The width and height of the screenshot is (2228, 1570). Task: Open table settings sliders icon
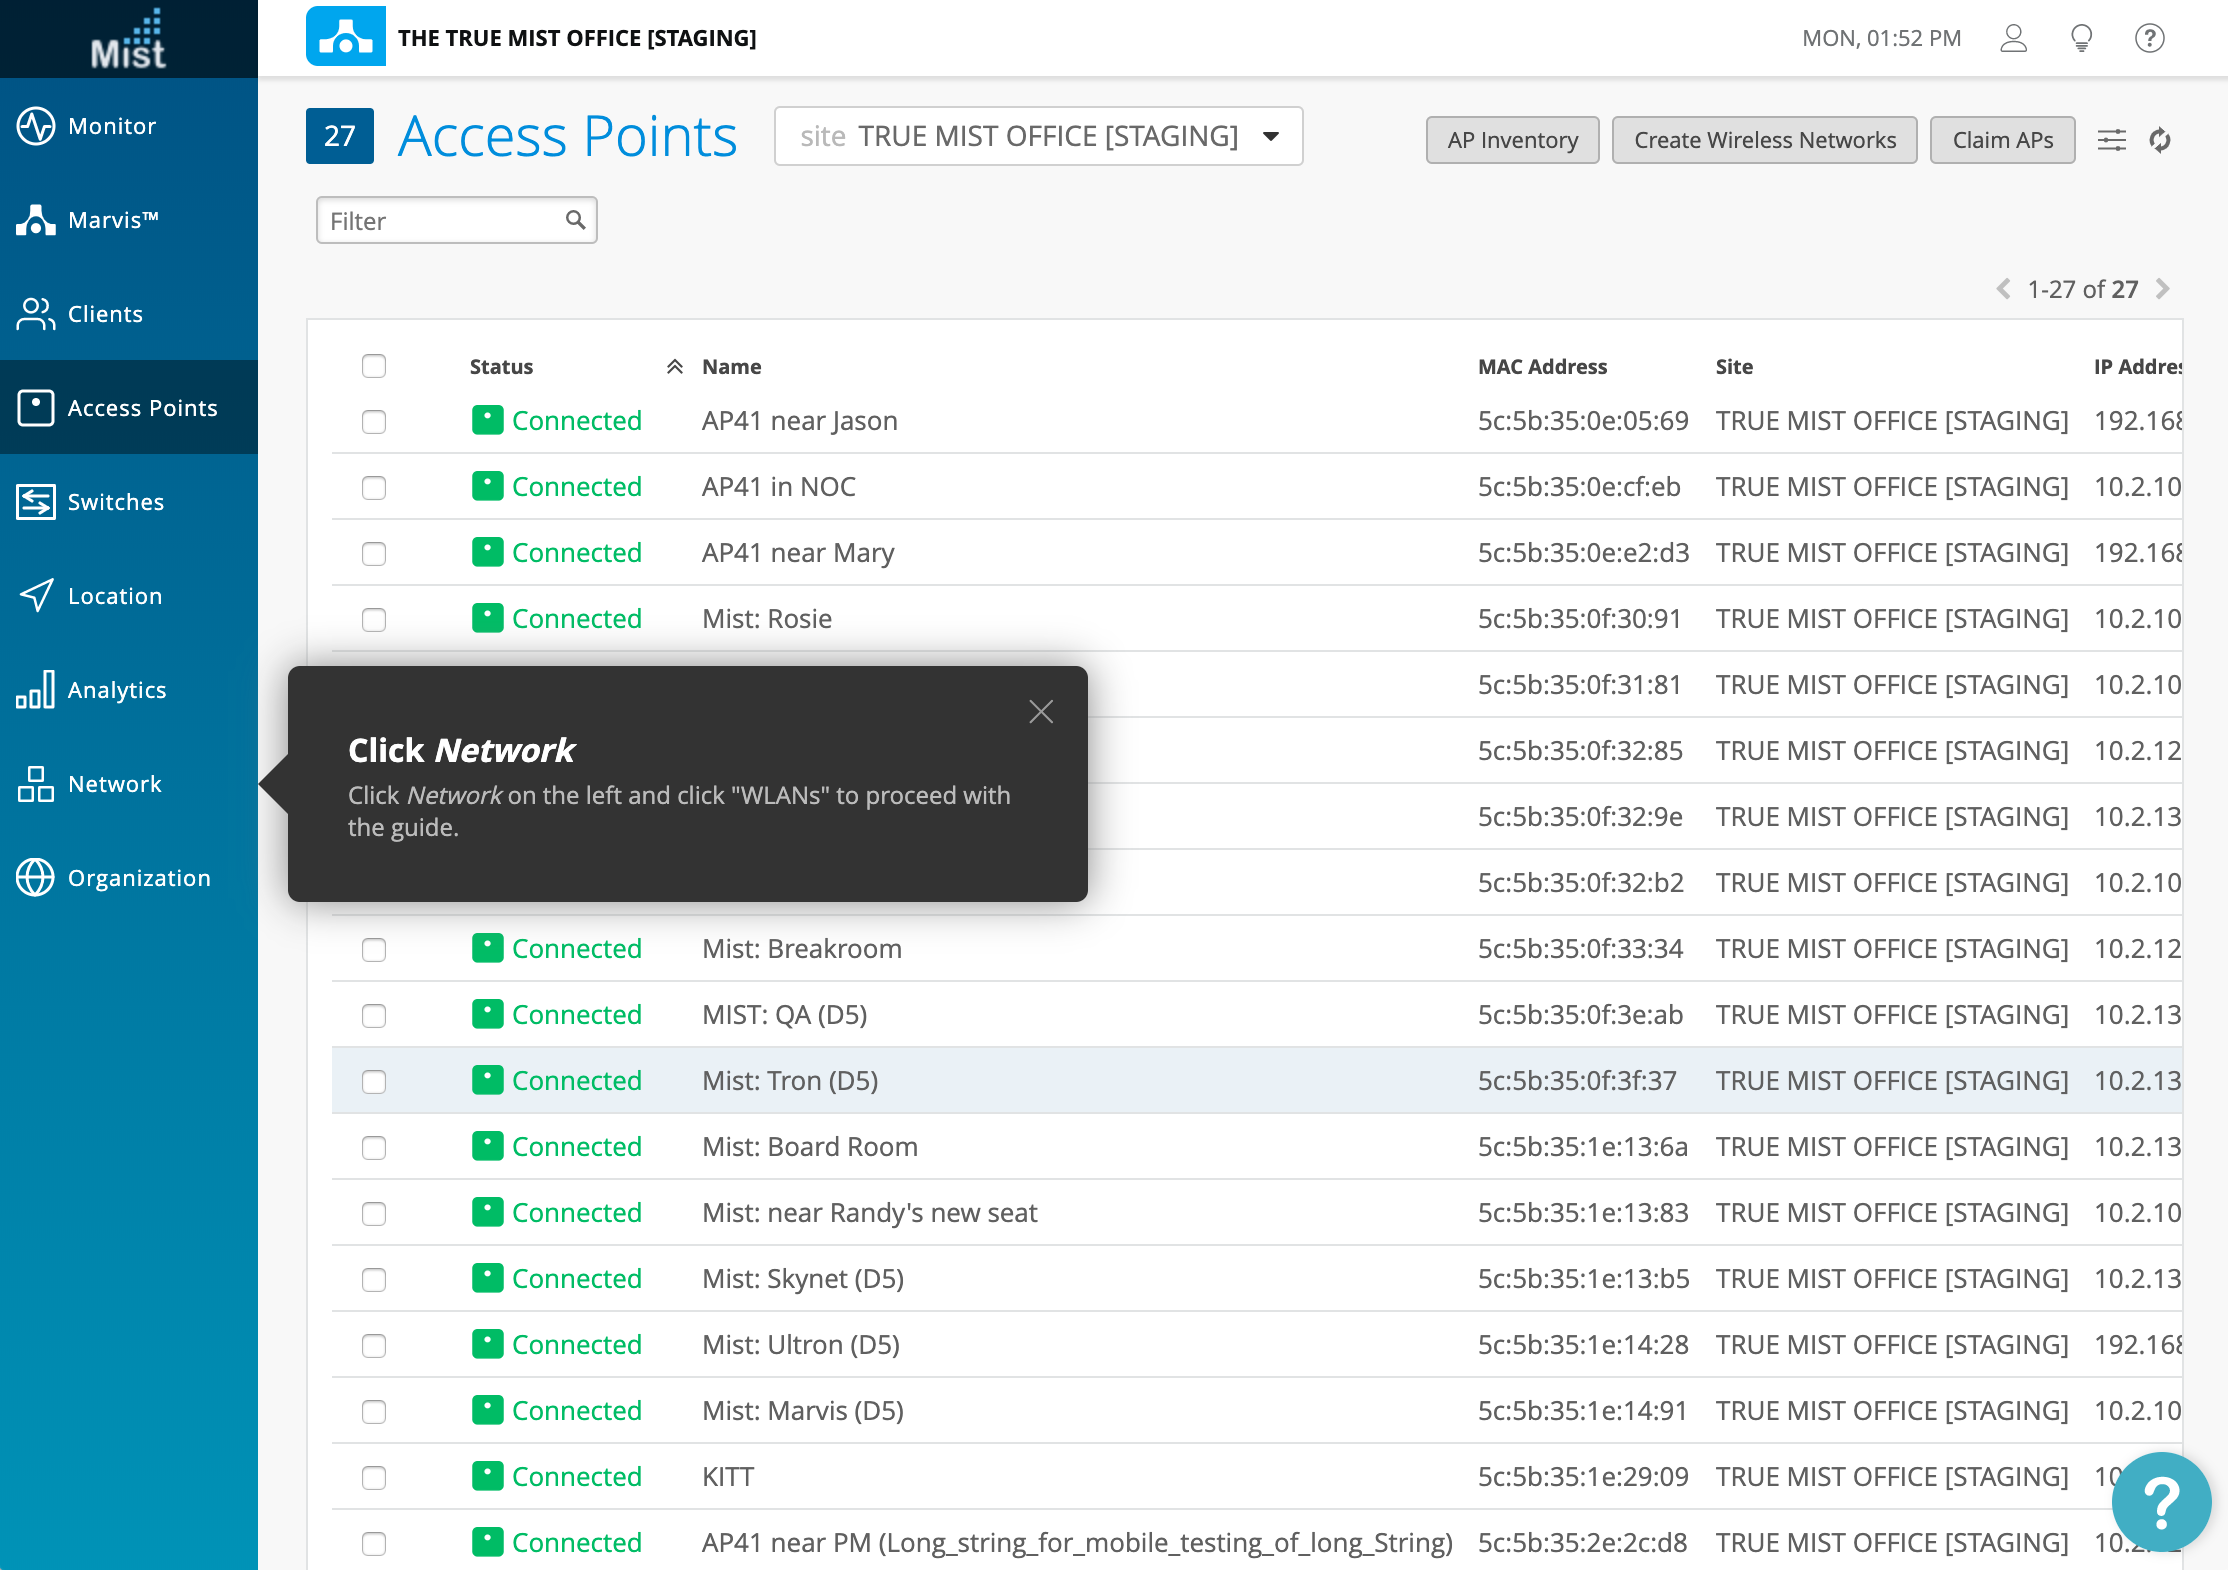coord(2111,140)
